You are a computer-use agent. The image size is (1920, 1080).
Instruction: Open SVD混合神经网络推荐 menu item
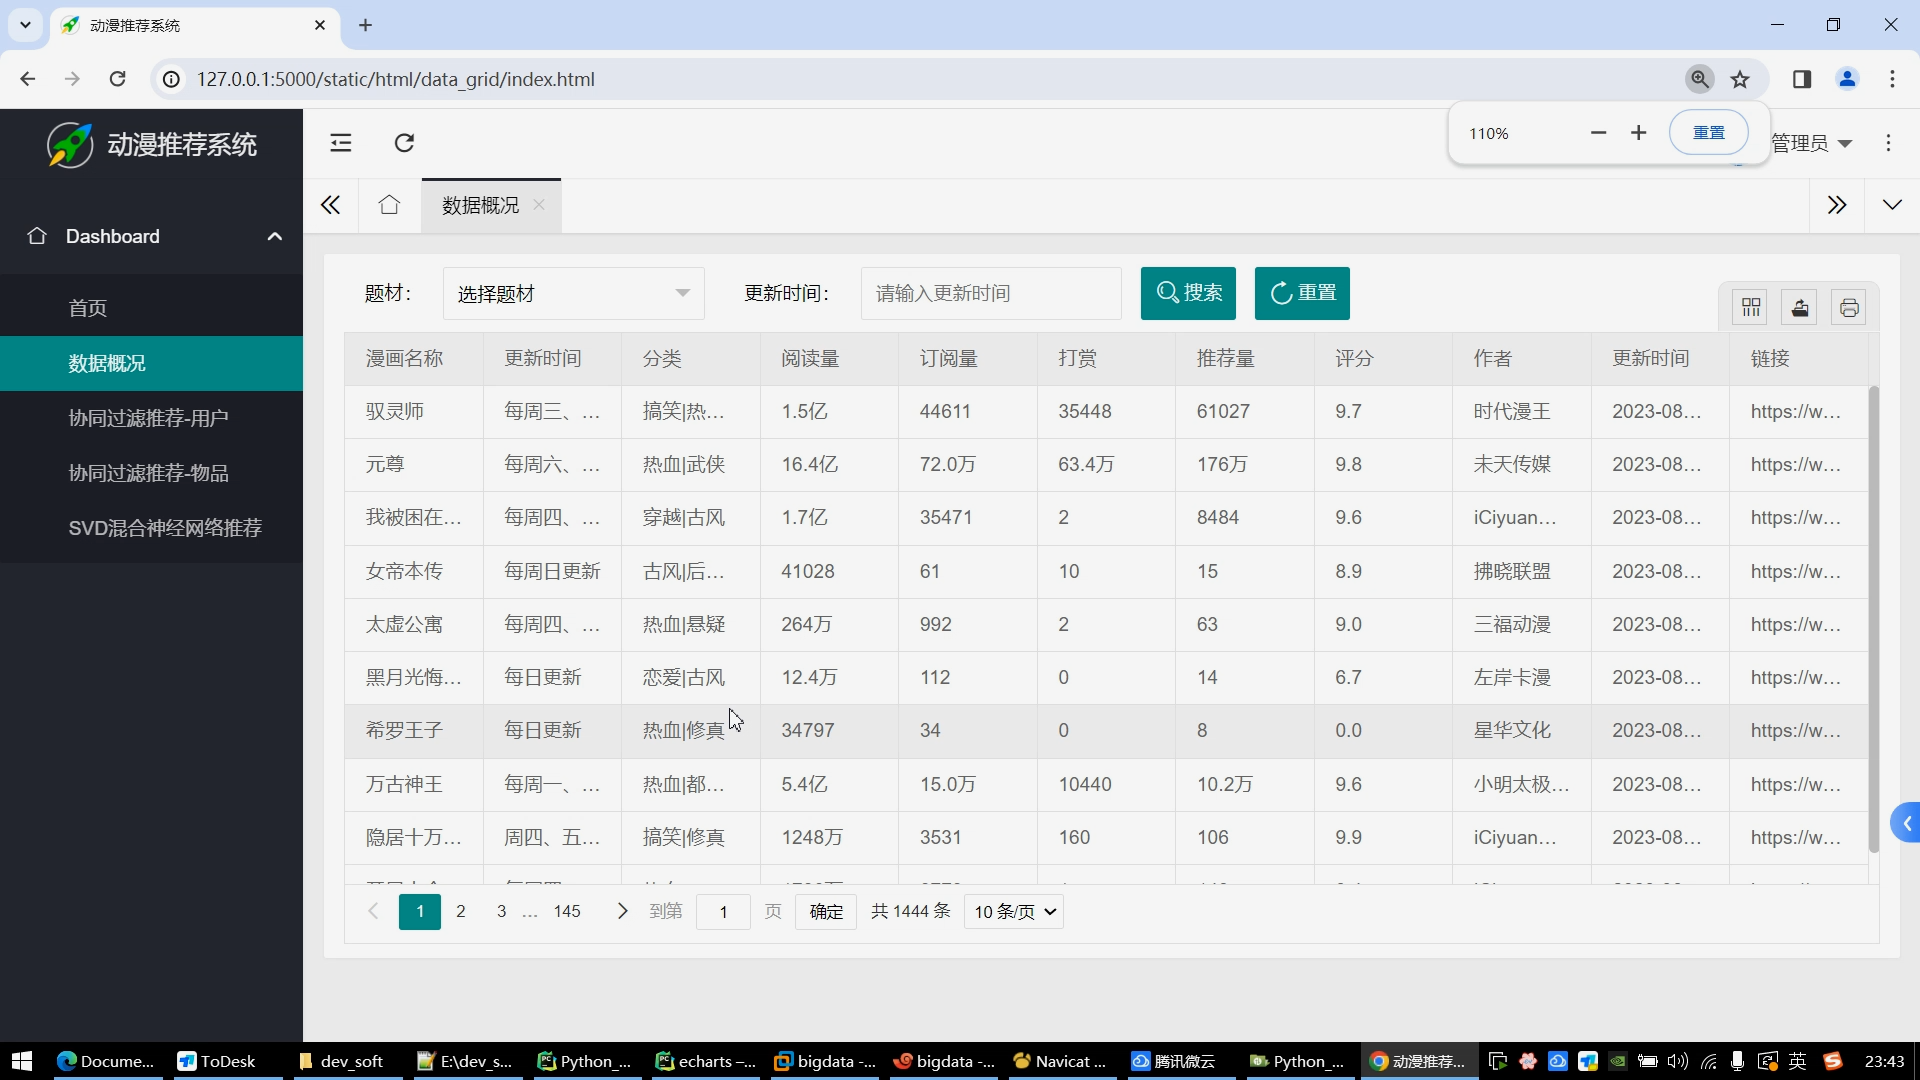(x=165, y=528)
